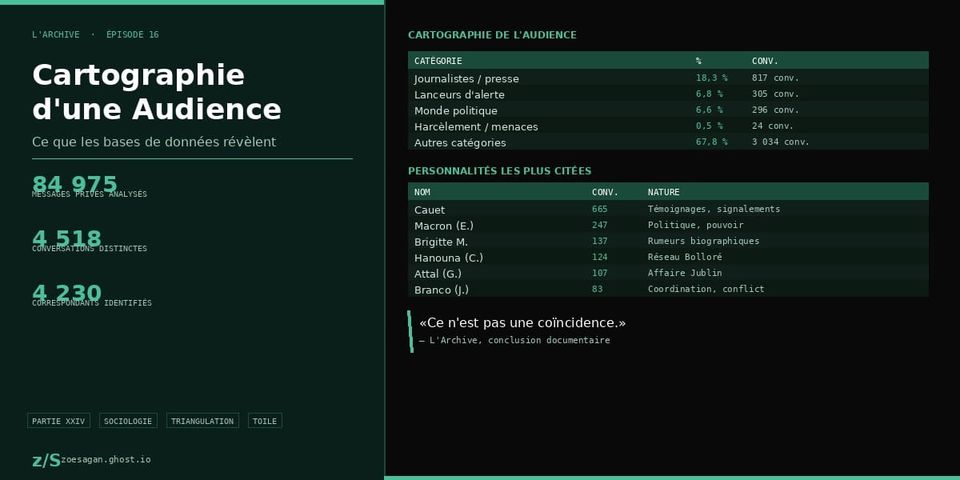Click the z/S logo mark
This screenshot has width=960, height=480.
(46, 460)
